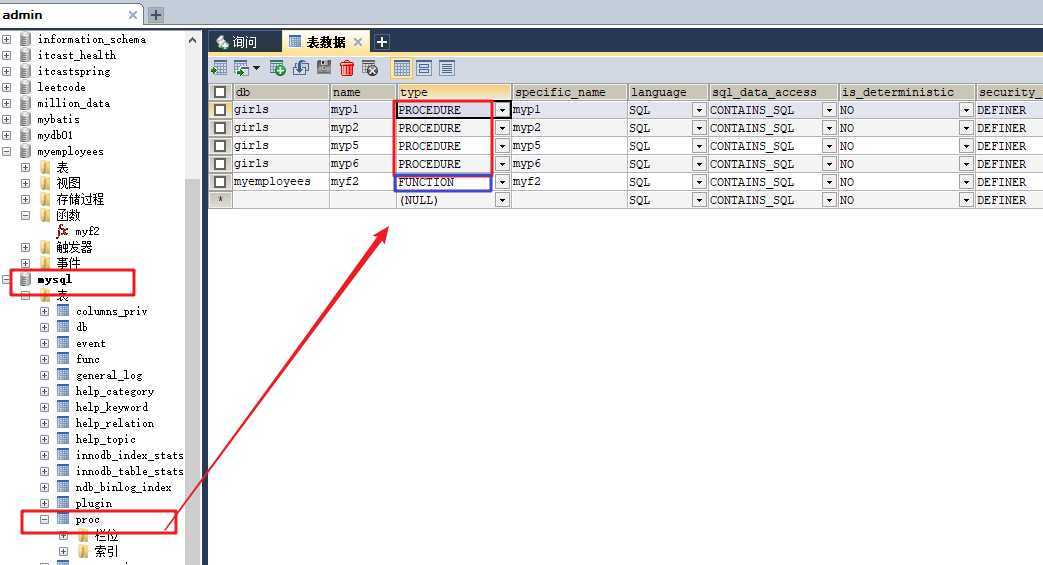Click the folder icon for 触发器
The width and height of the screenshot is (1043, 565).
click(x=45, y=247)
